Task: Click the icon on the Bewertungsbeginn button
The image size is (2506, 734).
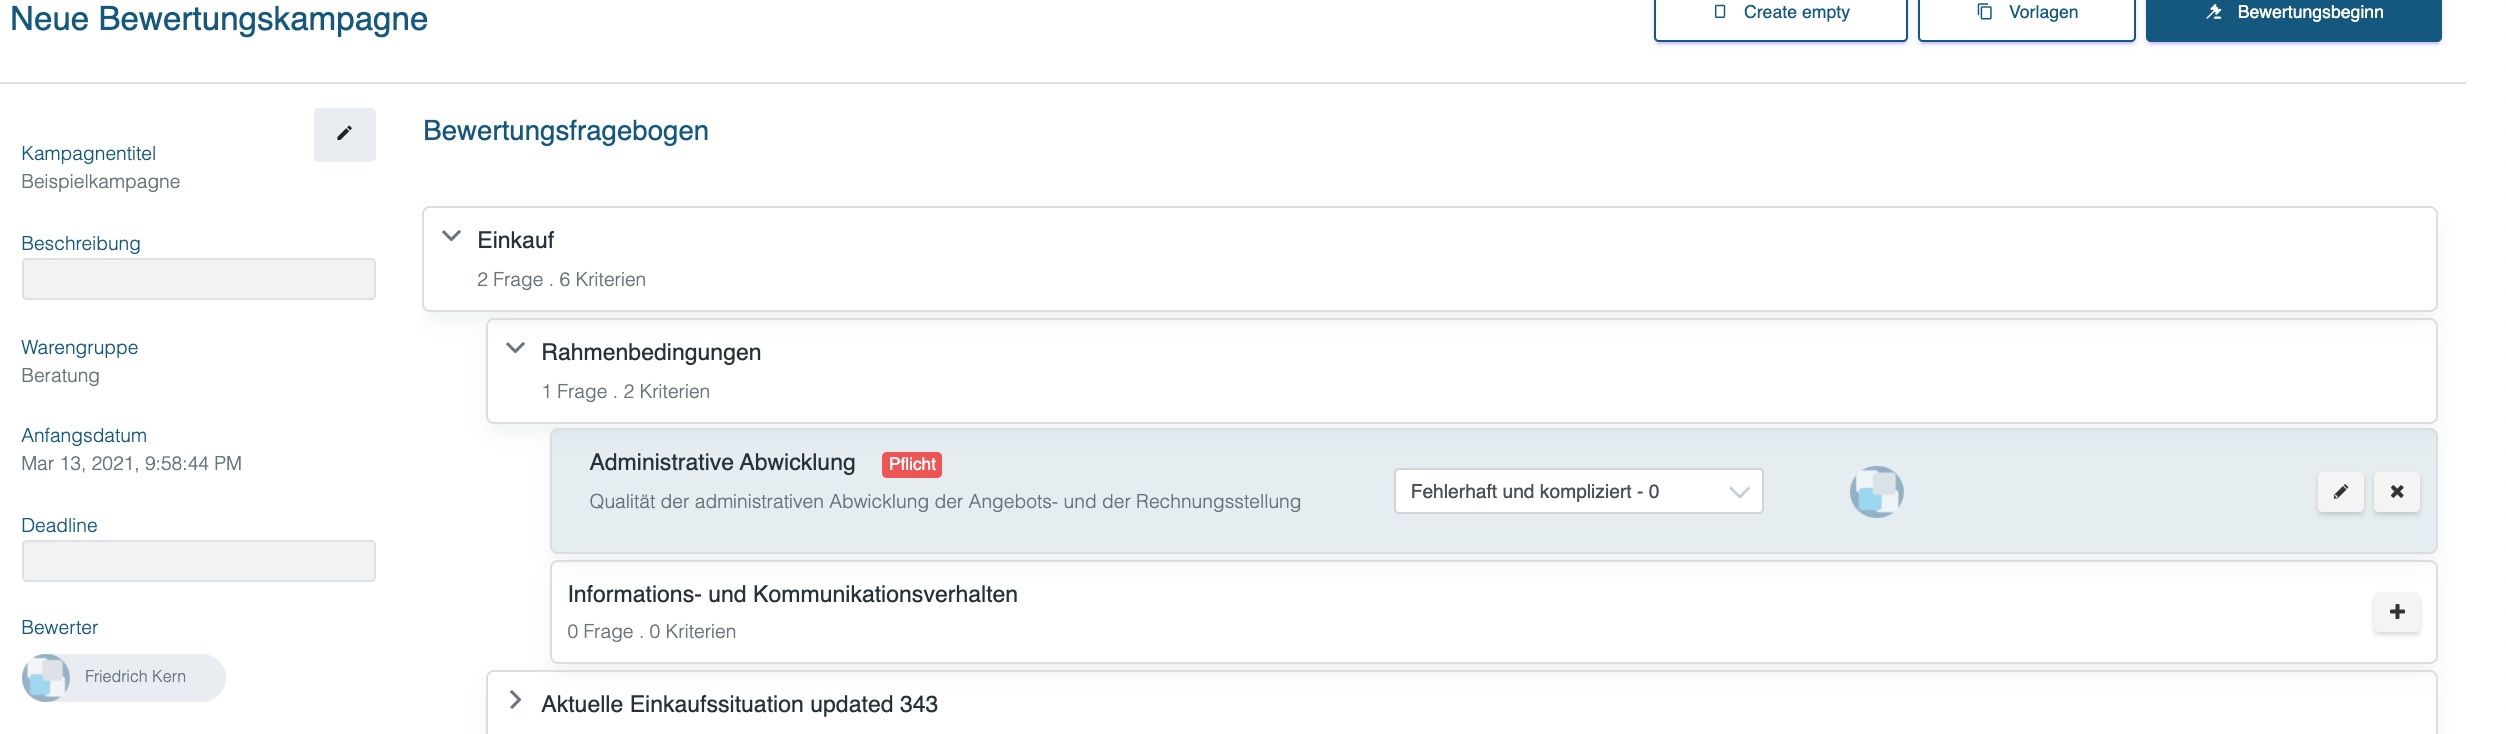Action: [x=2214, y=12]
